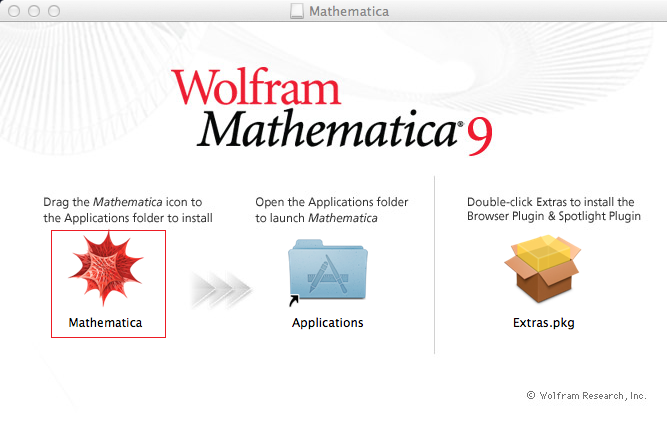667x421 pixels.
Task: Click the Applications folder label text
Action: pos(328,323)
